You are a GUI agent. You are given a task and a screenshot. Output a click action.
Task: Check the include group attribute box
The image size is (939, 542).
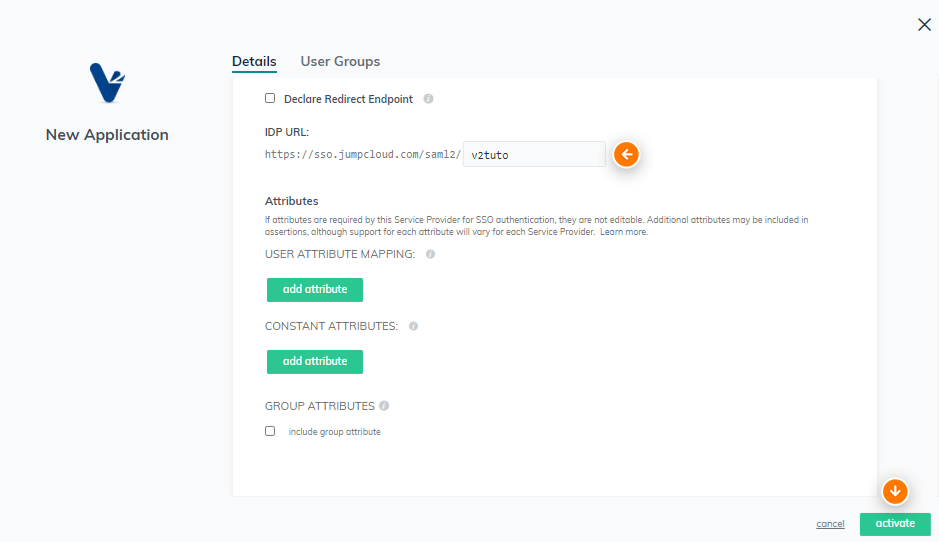(x=270, y=431)
